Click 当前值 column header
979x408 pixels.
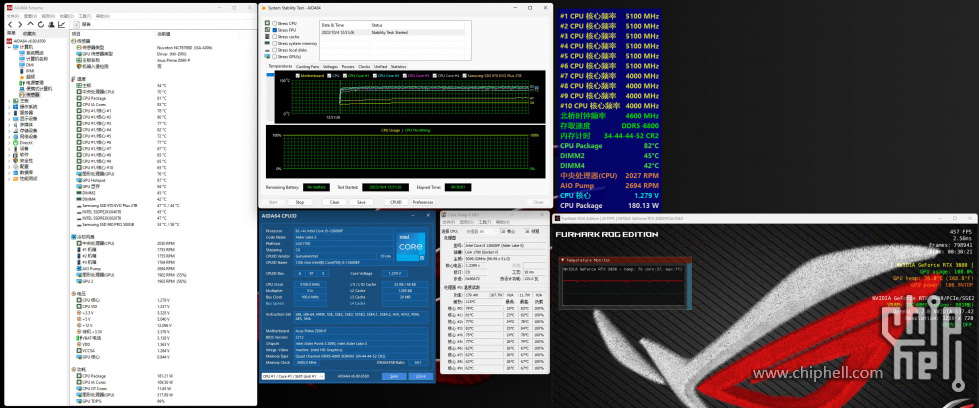[x=164, y=33]
